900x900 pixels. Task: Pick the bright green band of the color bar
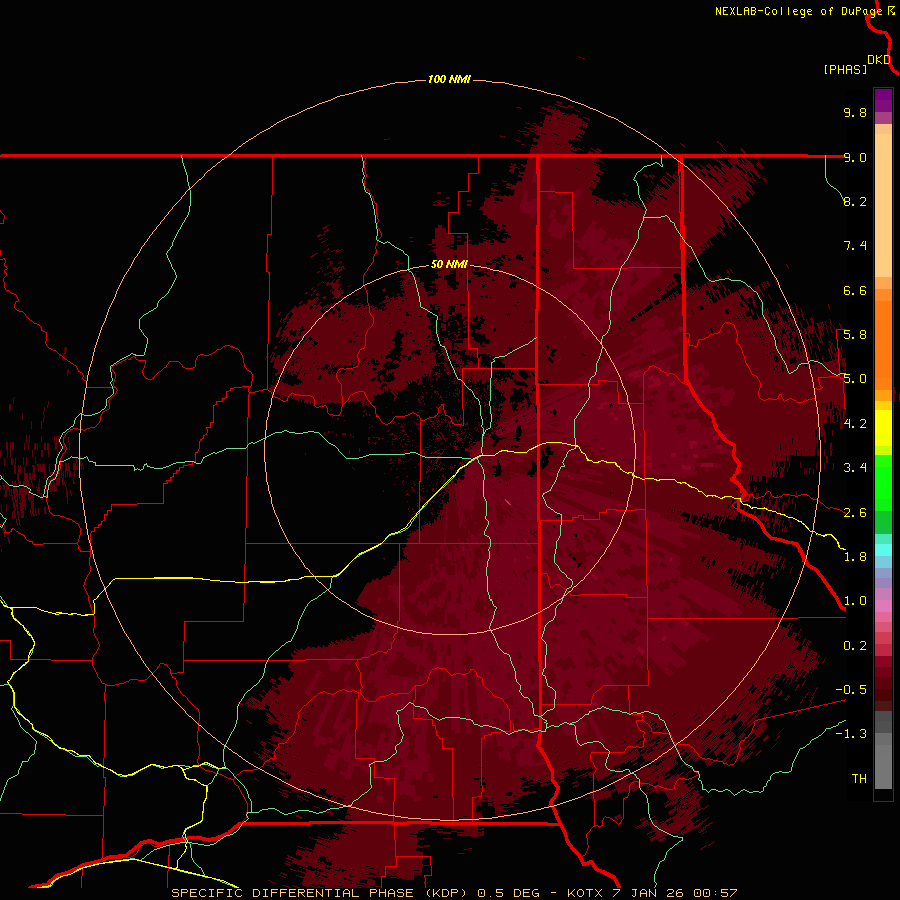(x=883, y=483)
